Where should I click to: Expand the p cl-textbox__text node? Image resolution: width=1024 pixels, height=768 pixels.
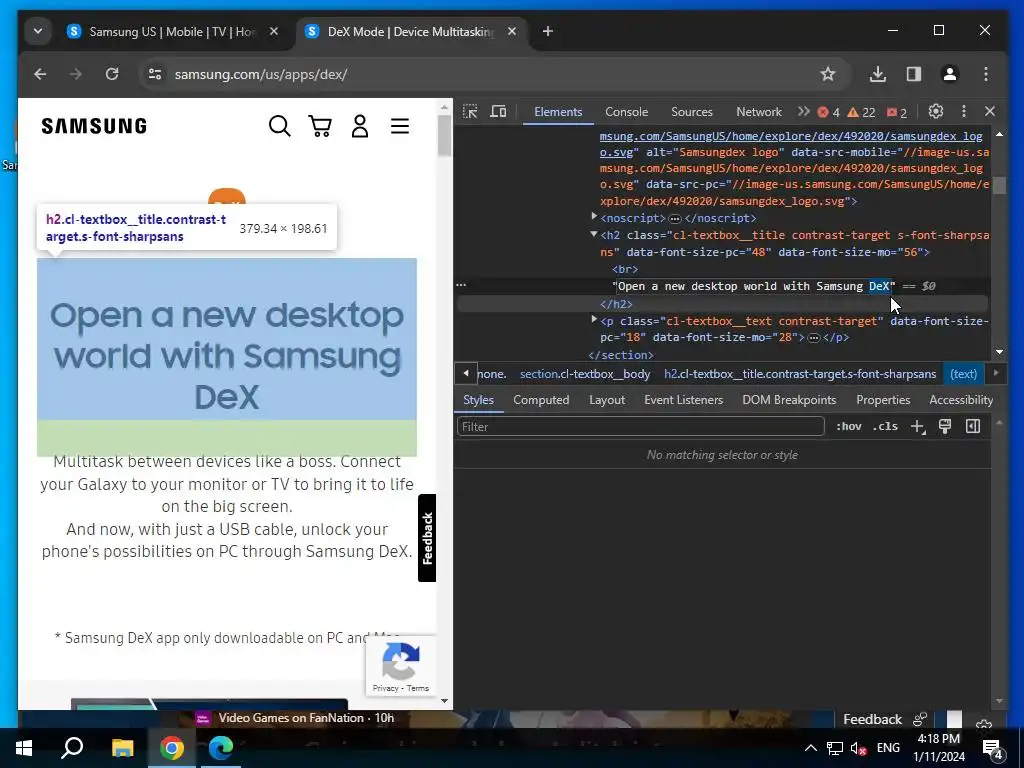pos(594,319)
